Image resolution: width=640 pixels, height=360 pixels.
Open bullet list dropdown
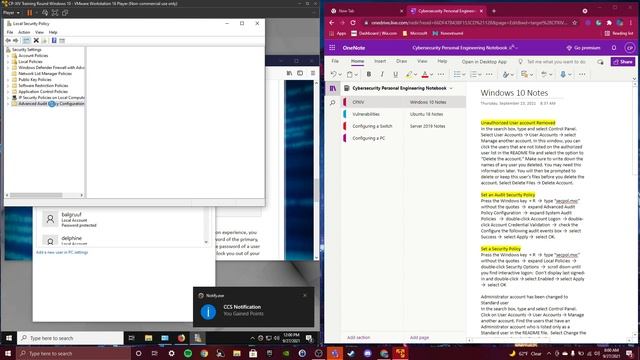pyautogui.click(x=464, y=74)
